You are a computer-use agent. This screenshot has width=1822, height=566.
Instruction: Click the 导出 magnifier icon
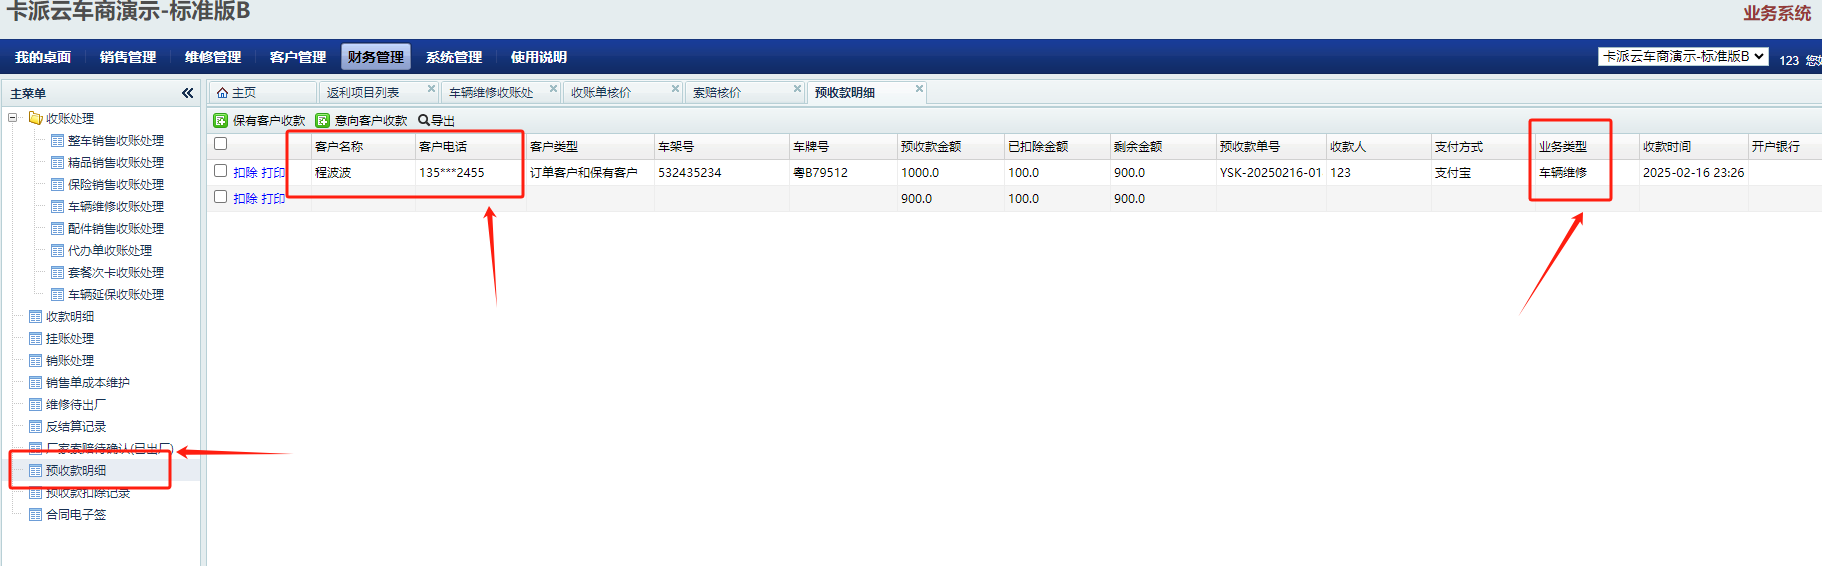(x=424, y=120)
